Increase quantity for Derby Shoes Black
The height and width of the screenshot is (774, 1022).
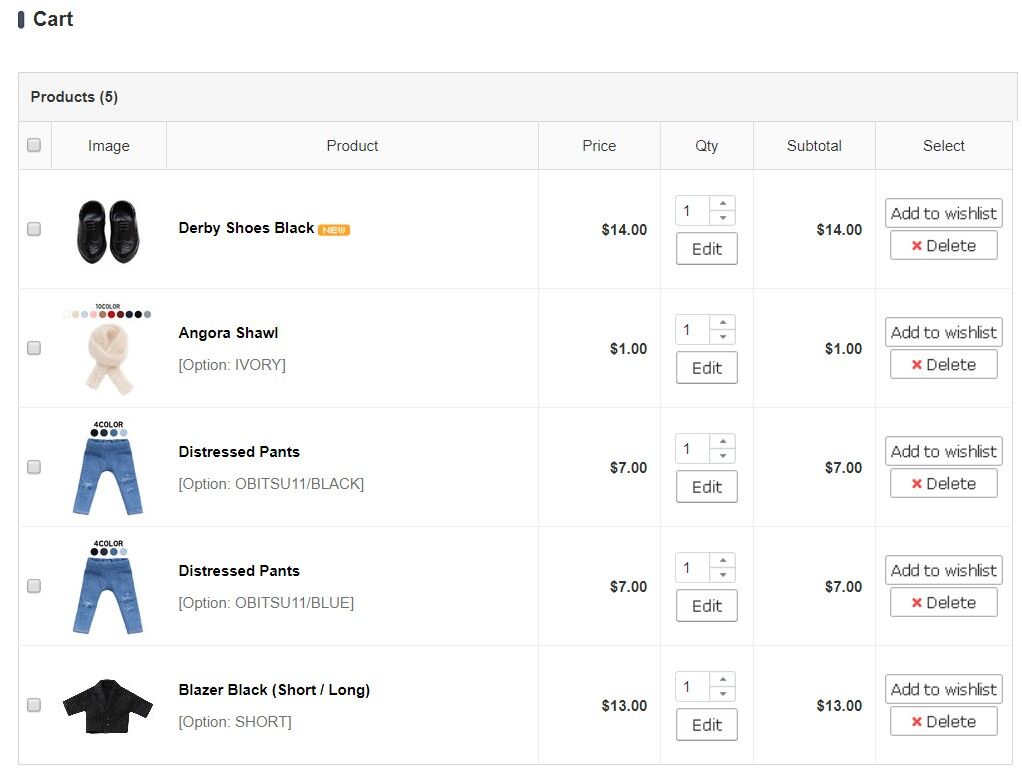723,203
